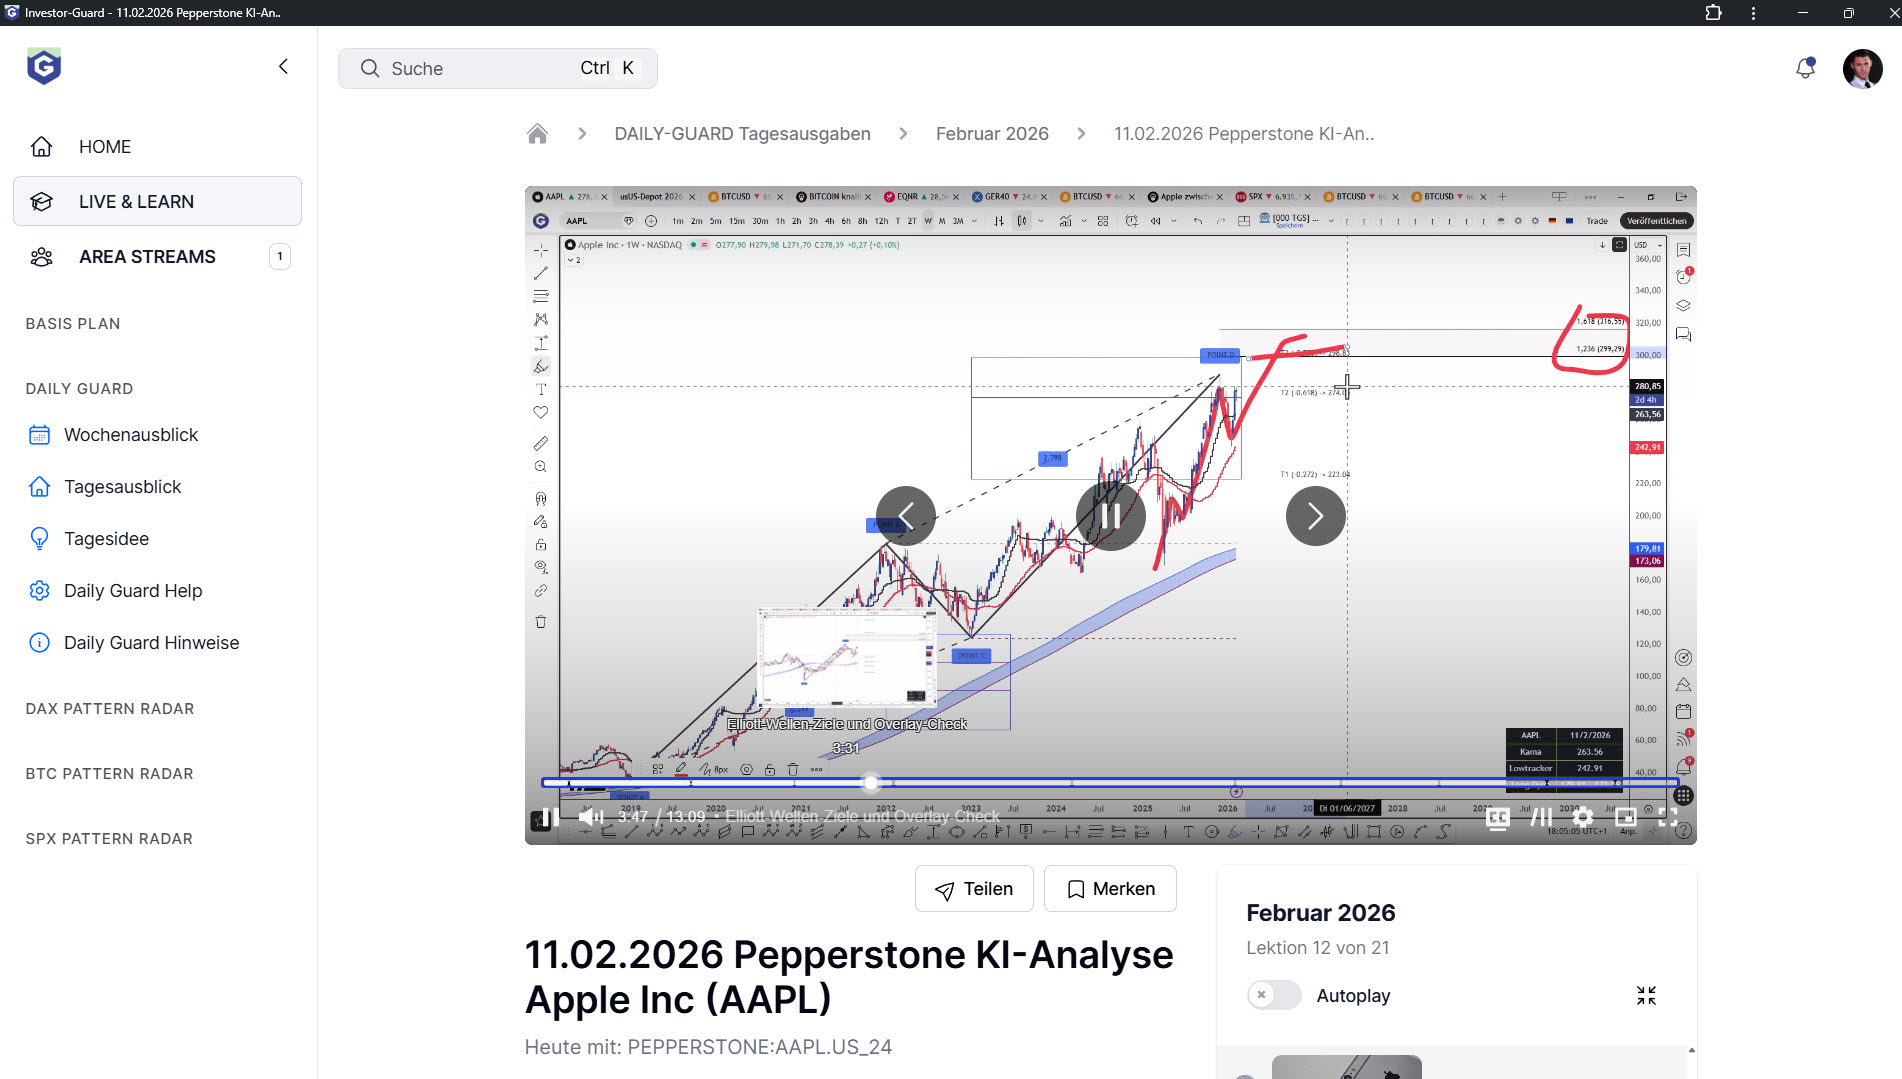The width and height of the screenshot is (1902, 1079).
Task: Click the Teilen share button
Action: click(x=974, y=889)
